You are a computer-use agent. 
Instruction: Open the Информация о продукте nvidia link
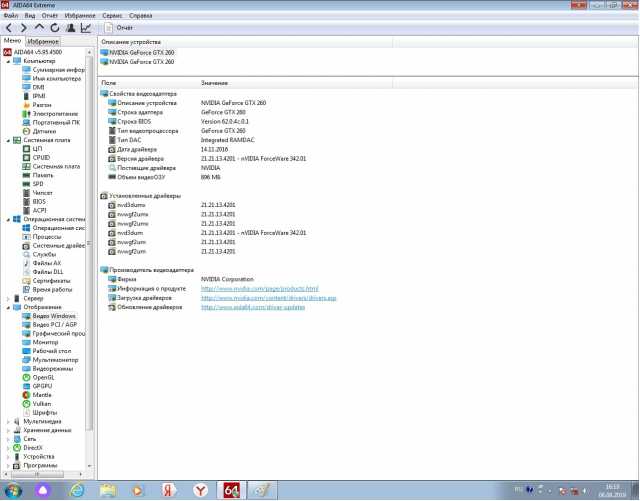pyautogui.click(x=260, y=289)
